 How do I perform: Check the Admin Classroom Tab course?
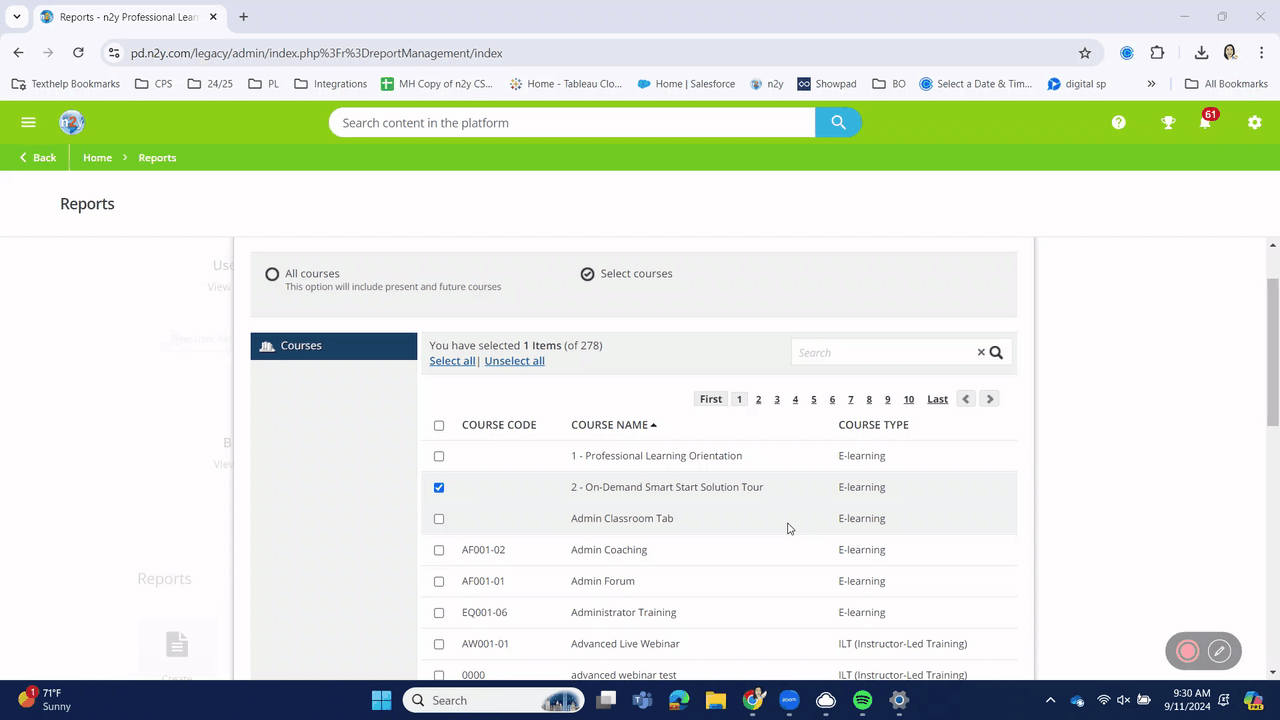(x=439, y=519)
